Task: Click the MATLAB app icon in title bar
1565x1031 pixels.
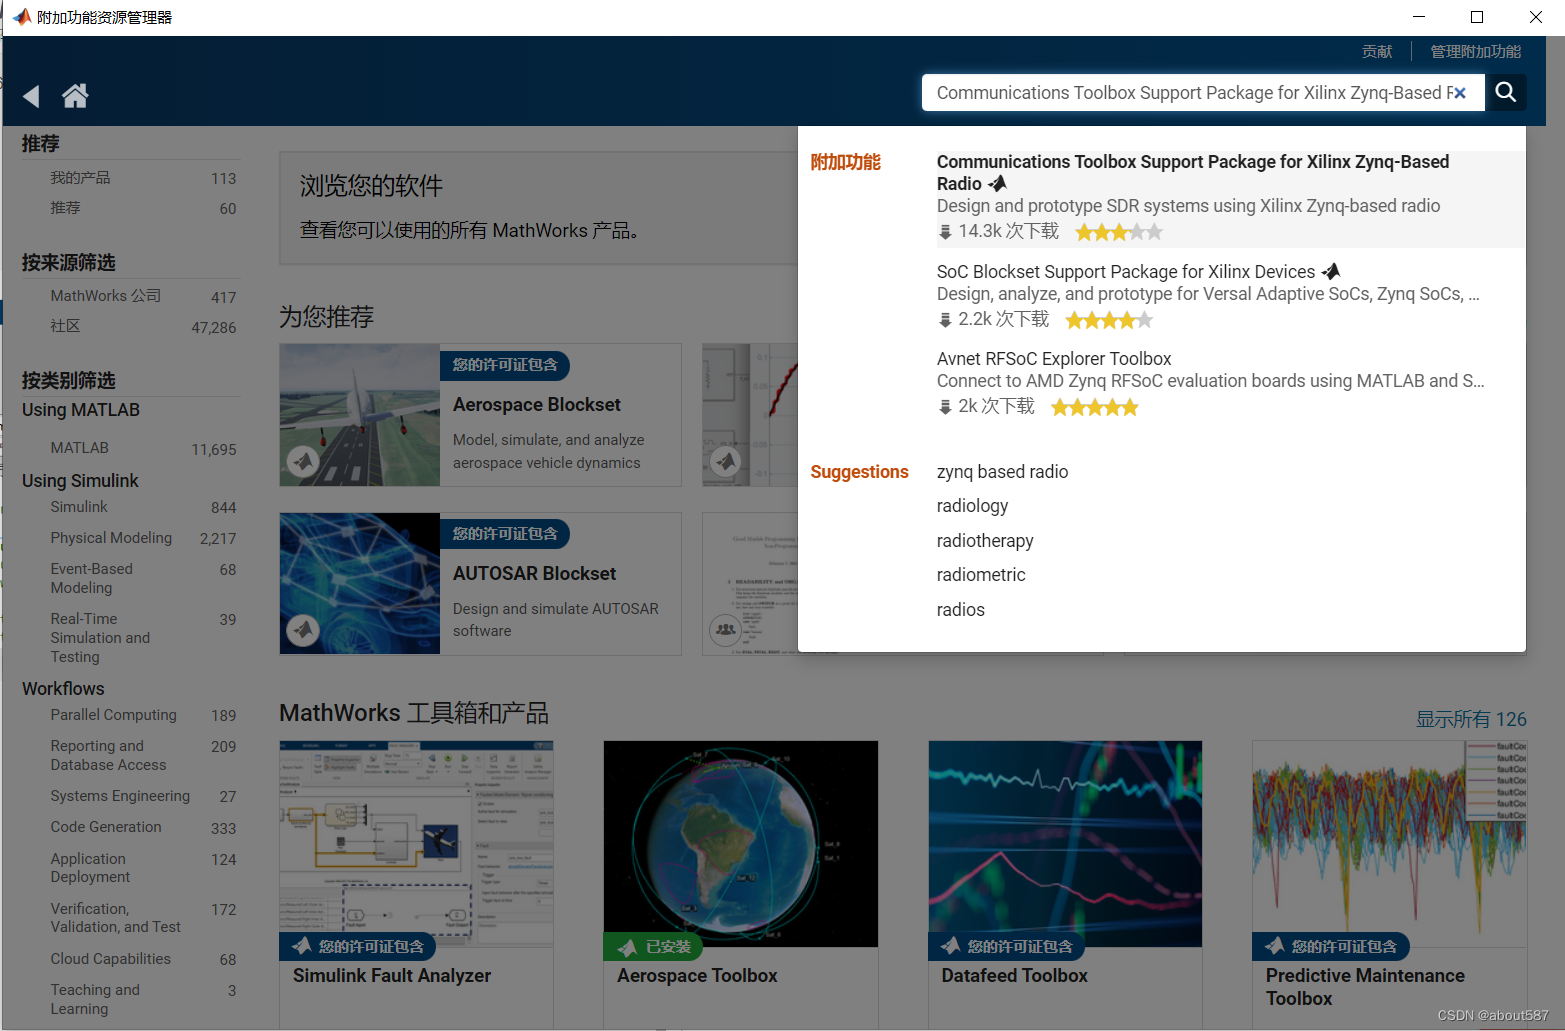Action: click(x=22, y=17)
